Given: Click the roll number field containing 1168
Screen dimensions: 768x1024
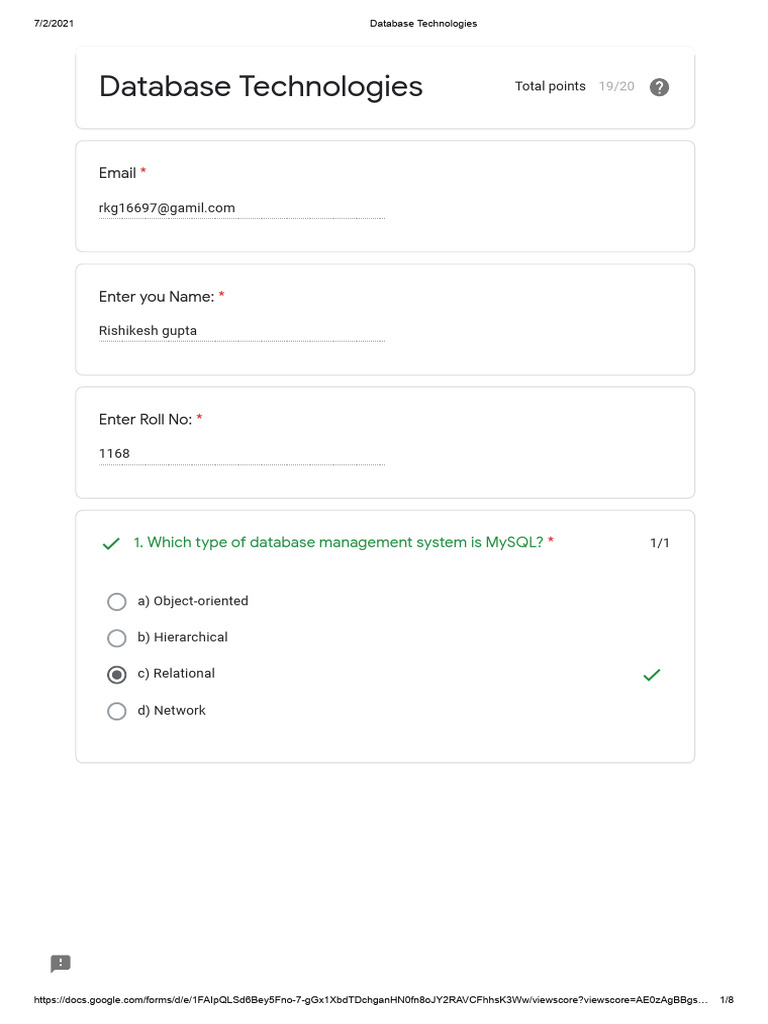Looking at the screenshot, I should pyautogui.click(x=241, y=454).
